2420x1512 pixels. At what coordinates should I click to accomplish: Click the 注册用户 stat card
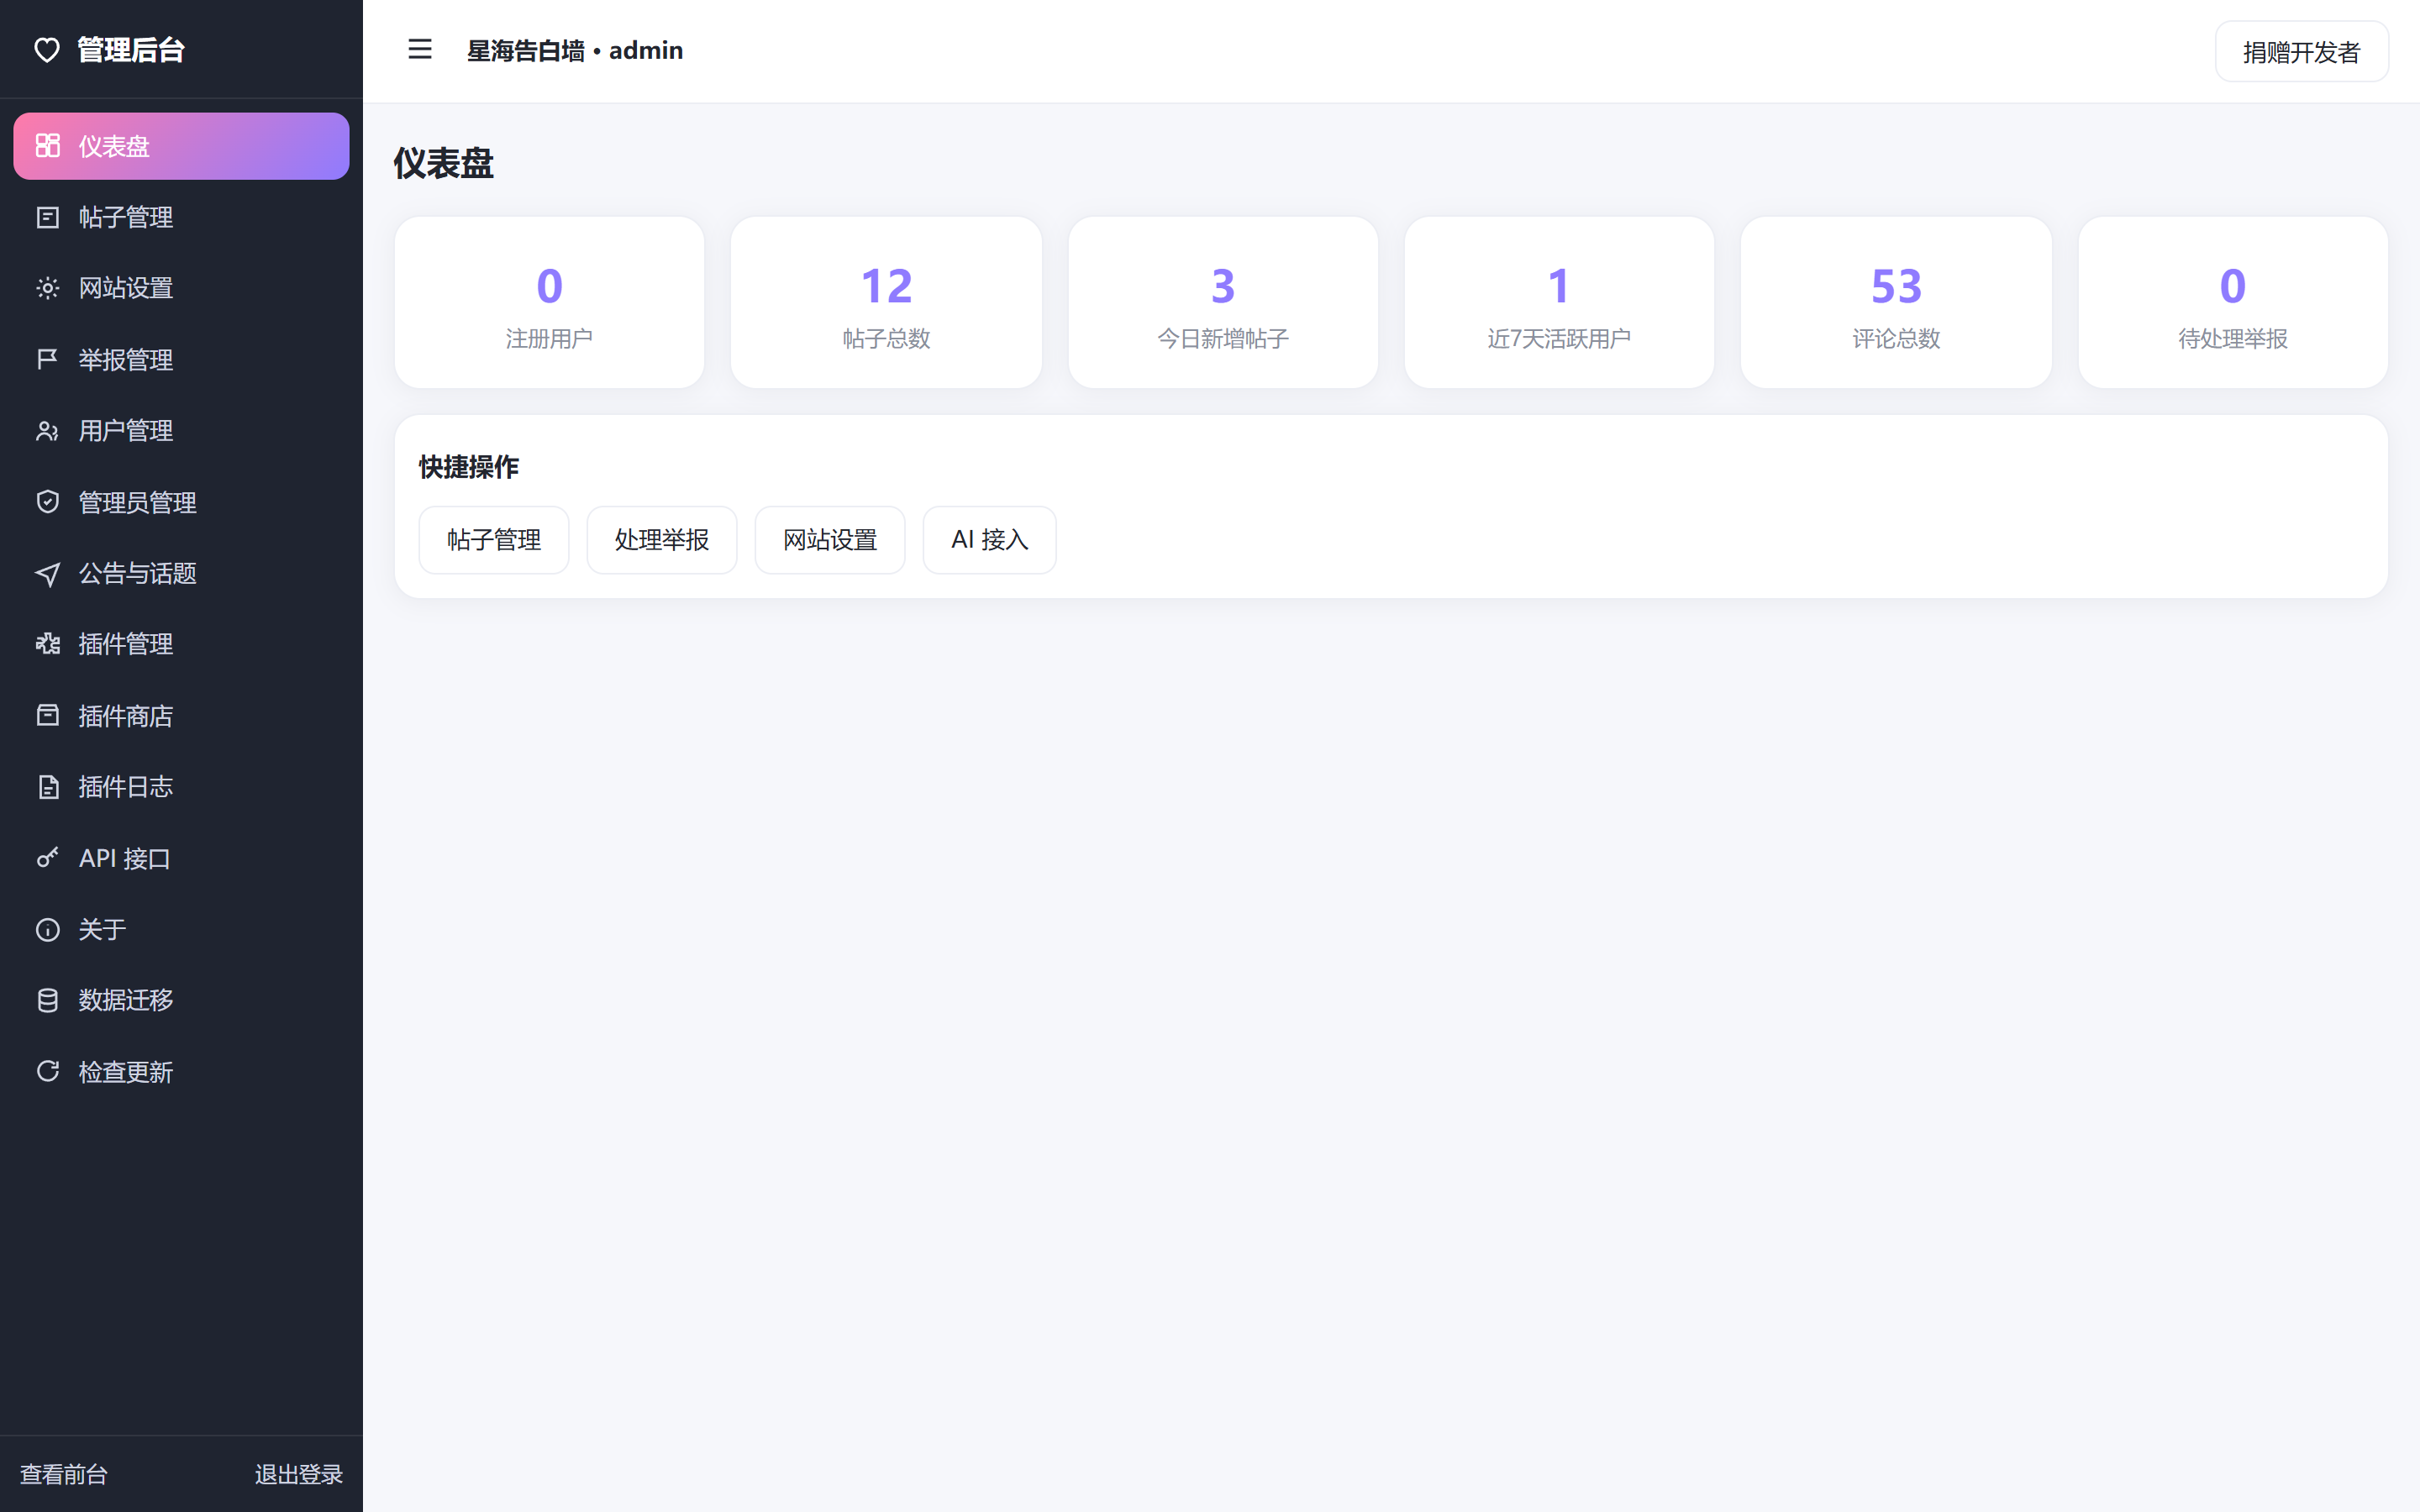point(549,302)
